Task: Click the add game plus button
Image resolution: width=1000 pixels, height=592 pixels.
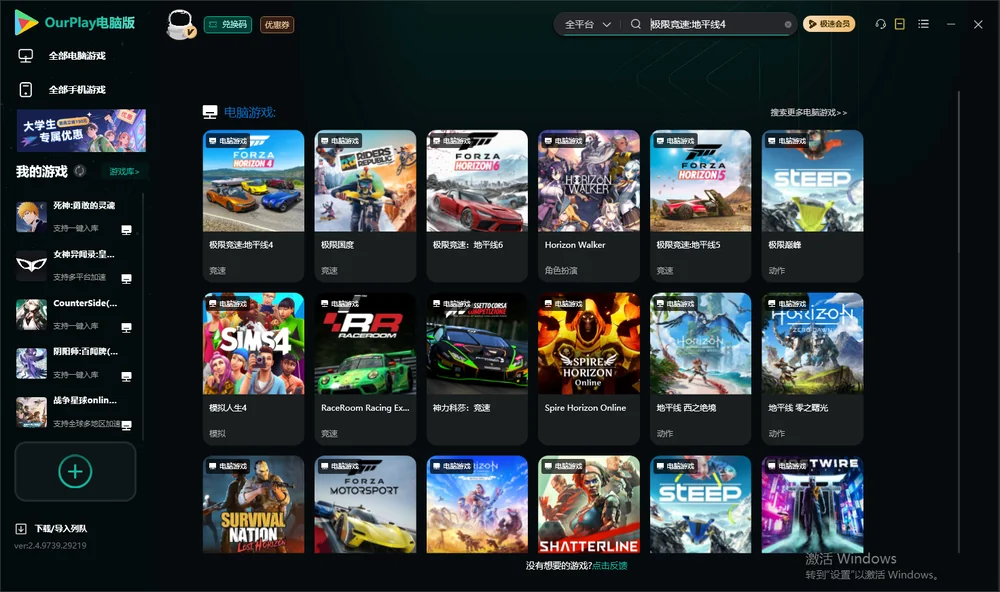Action: click(75, 471)
